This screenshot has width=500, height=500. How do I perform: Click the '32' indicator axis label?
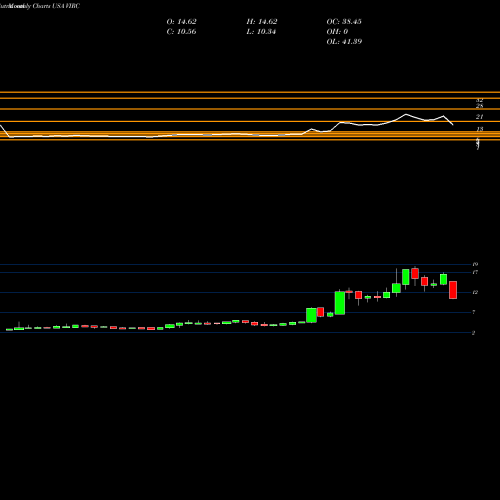[x=479, y=100]
